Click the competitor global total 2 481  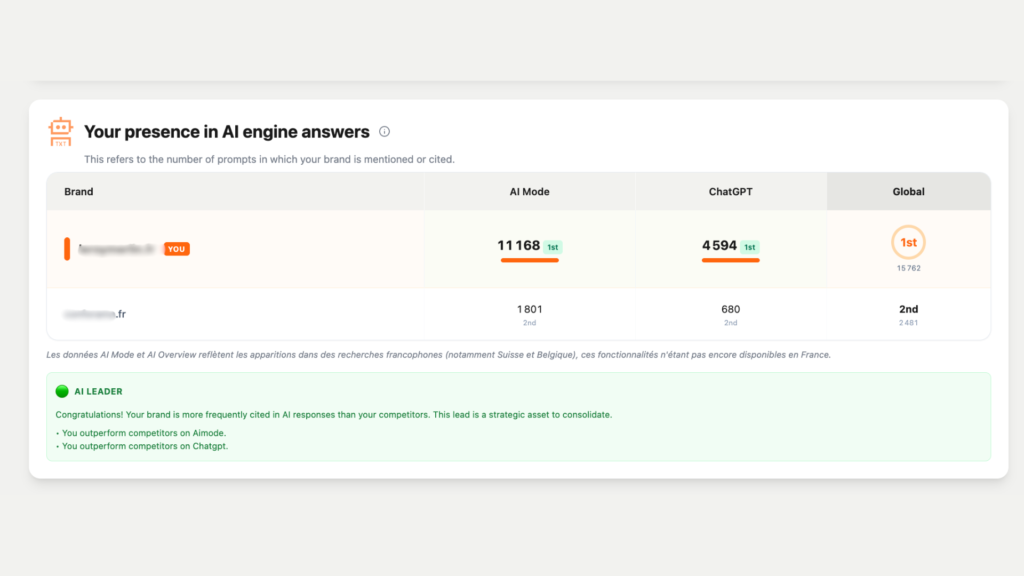908,323
